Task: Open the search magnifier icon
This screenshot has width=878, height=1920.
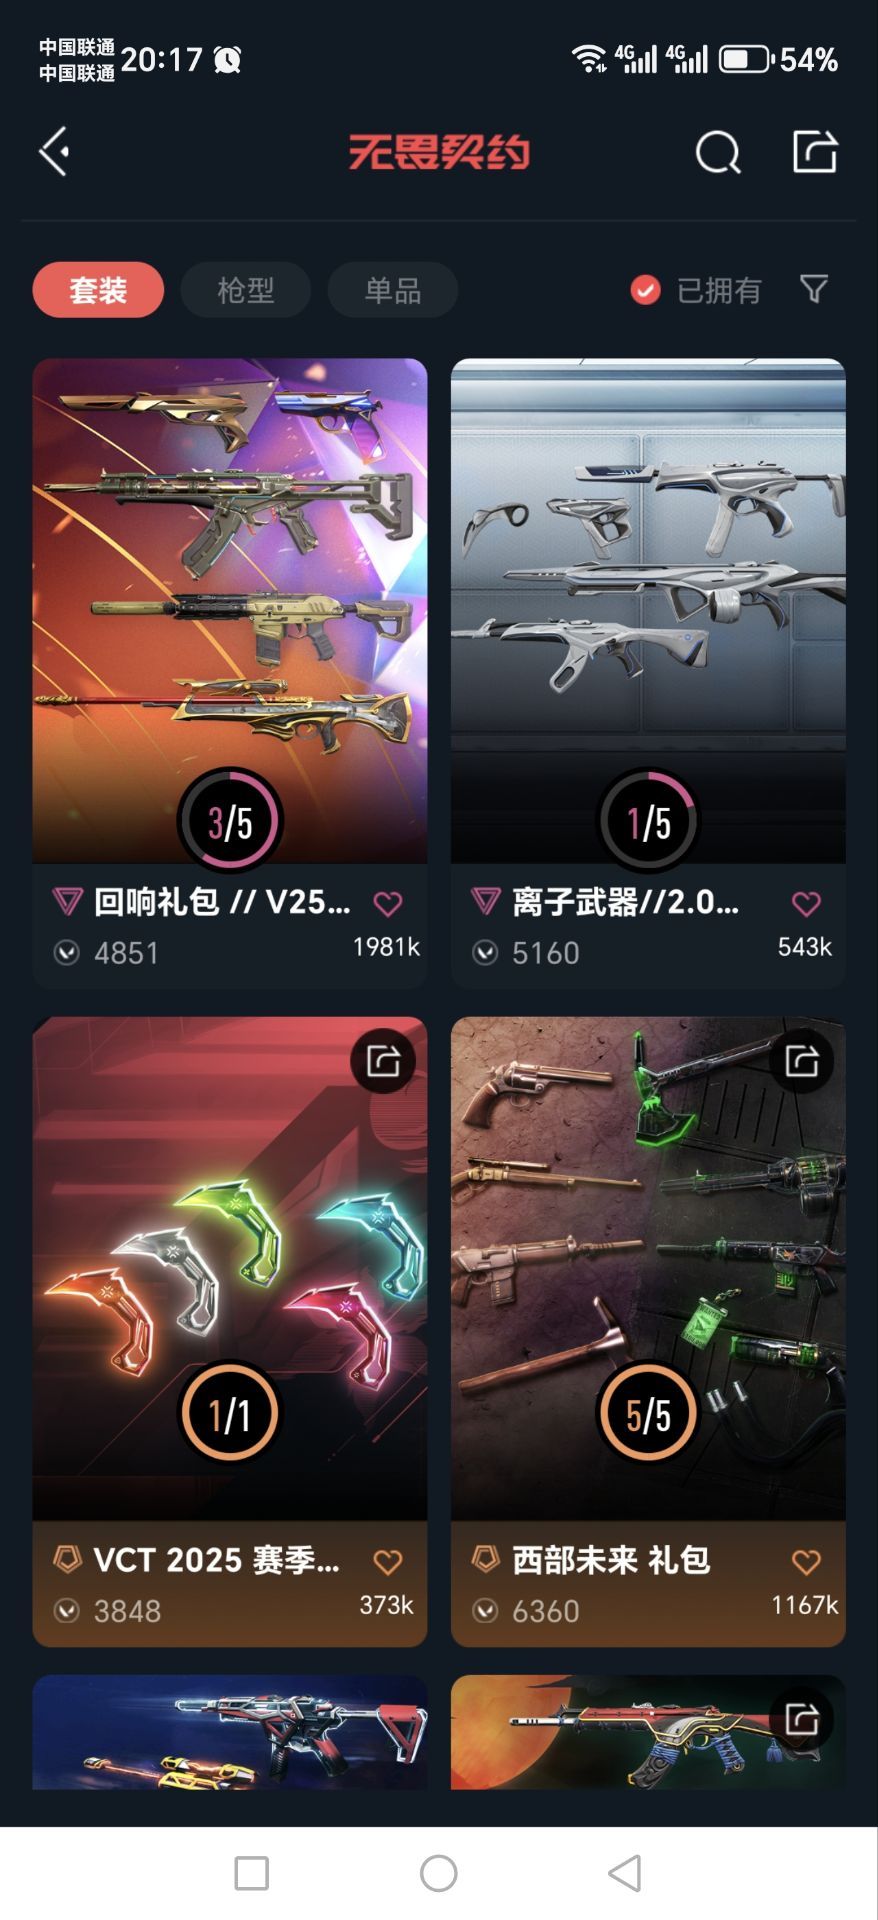Action: 717,152
